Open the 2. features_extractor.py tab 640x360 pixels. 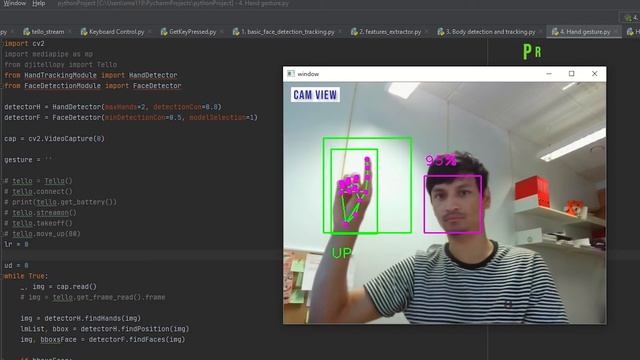click(390, 31)
